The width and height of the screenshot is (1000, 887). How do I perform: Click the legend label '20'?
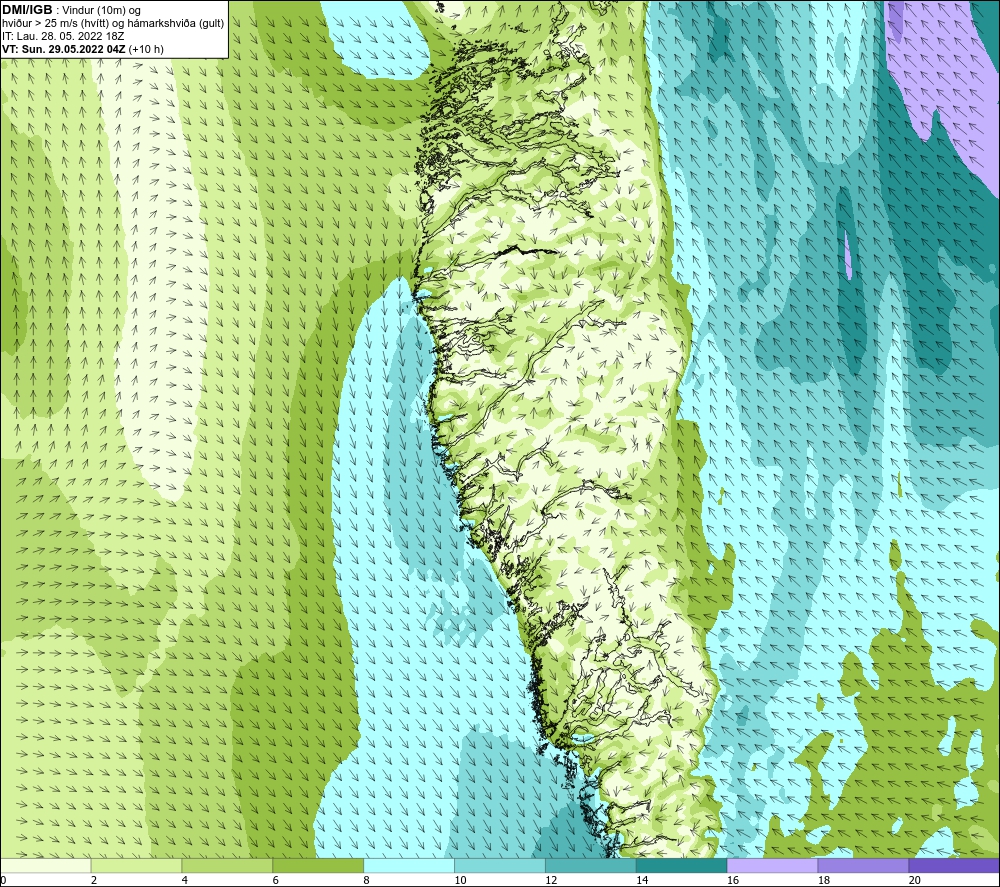click(915, 880)
